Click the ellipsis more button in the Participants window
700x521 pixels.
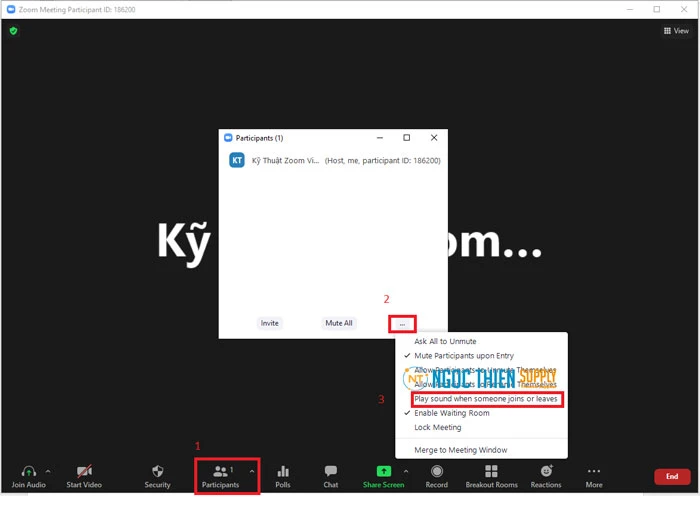402,324
